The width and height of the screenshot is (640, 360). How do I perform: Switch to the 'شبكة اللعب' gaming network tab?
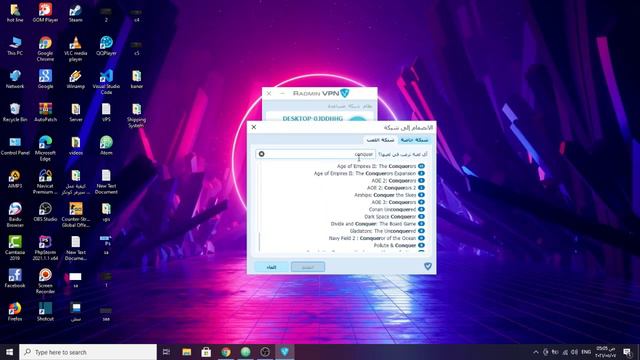tap(380, 140)
